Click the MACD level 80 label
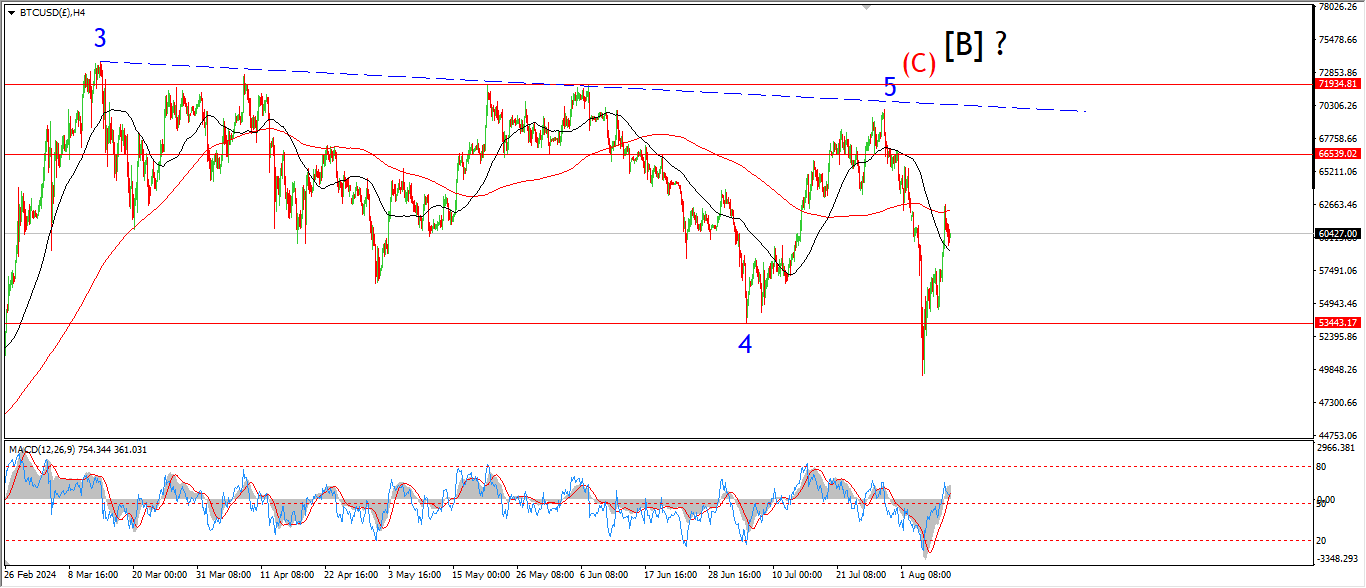Image resolution: width=1366 pixels, height=588 pixels. coord(1324,466)
